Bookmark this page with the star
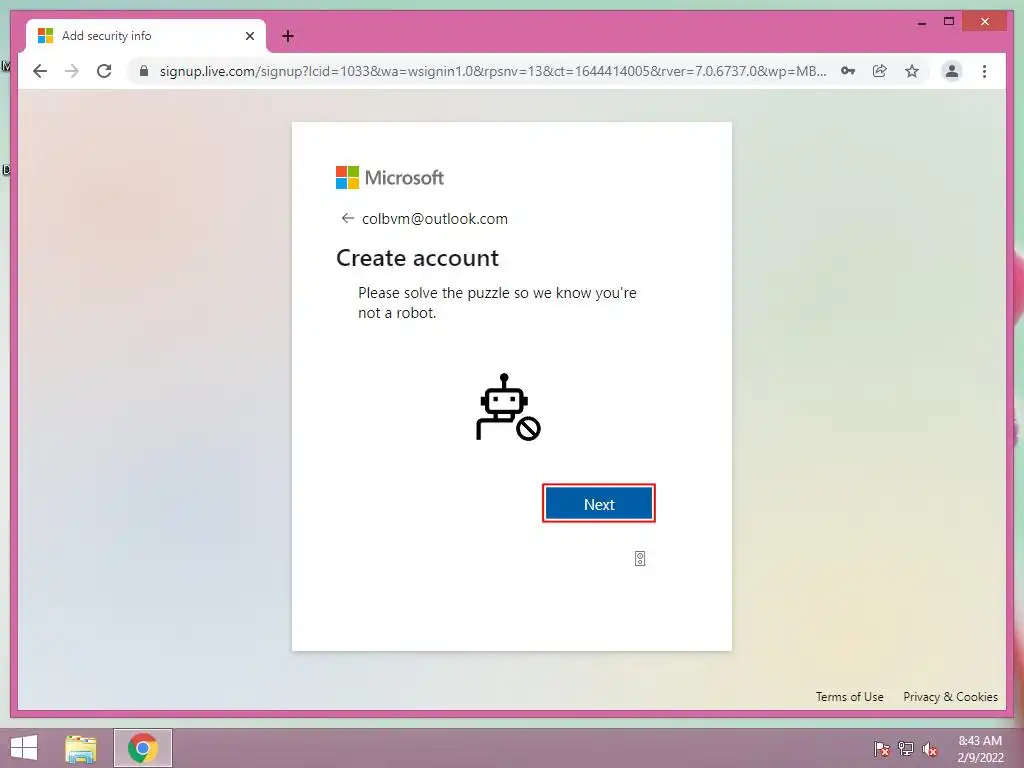1024x768 pixels. pyautogui.click(x=912, y=71)
